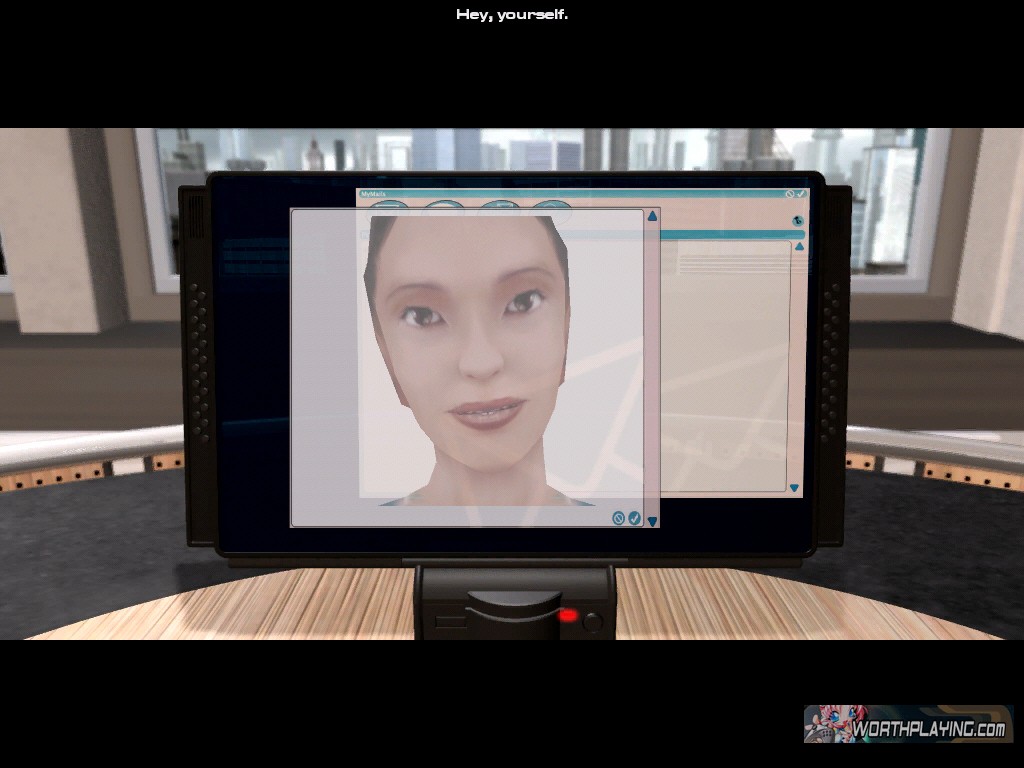Image resolution: width=1024 pixels, height=768 pixels.
Task: Click the red indicator light on monitor base
Action: [x=567, y=616]
